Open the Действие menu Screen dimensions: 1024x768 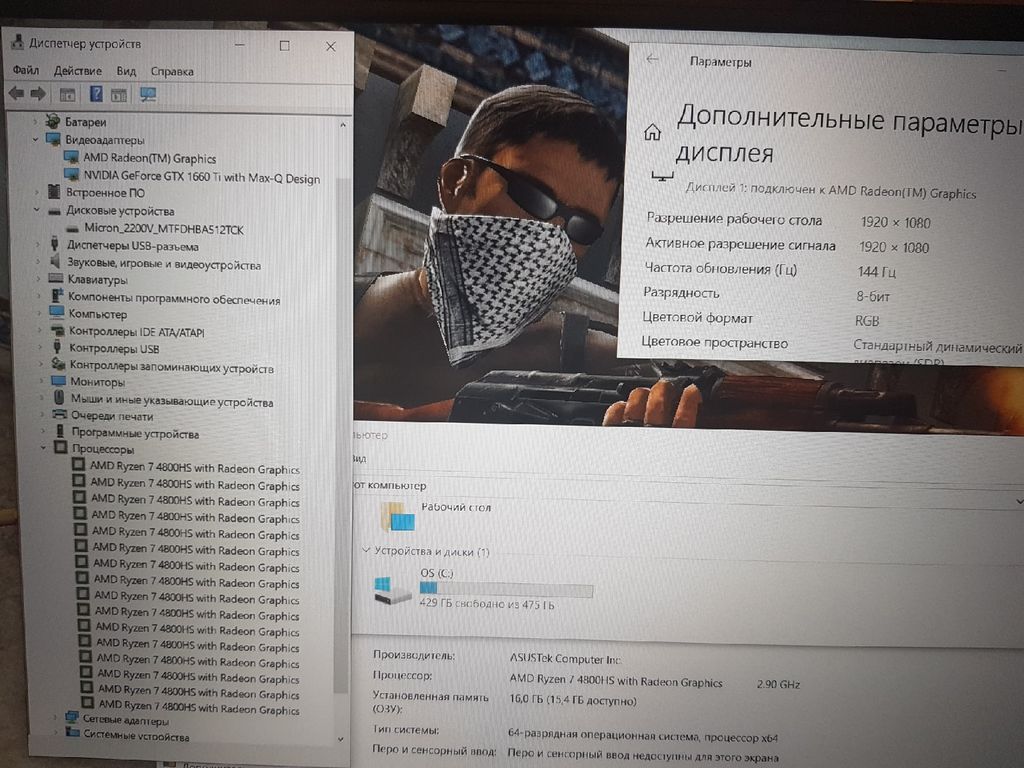(78, 71)
